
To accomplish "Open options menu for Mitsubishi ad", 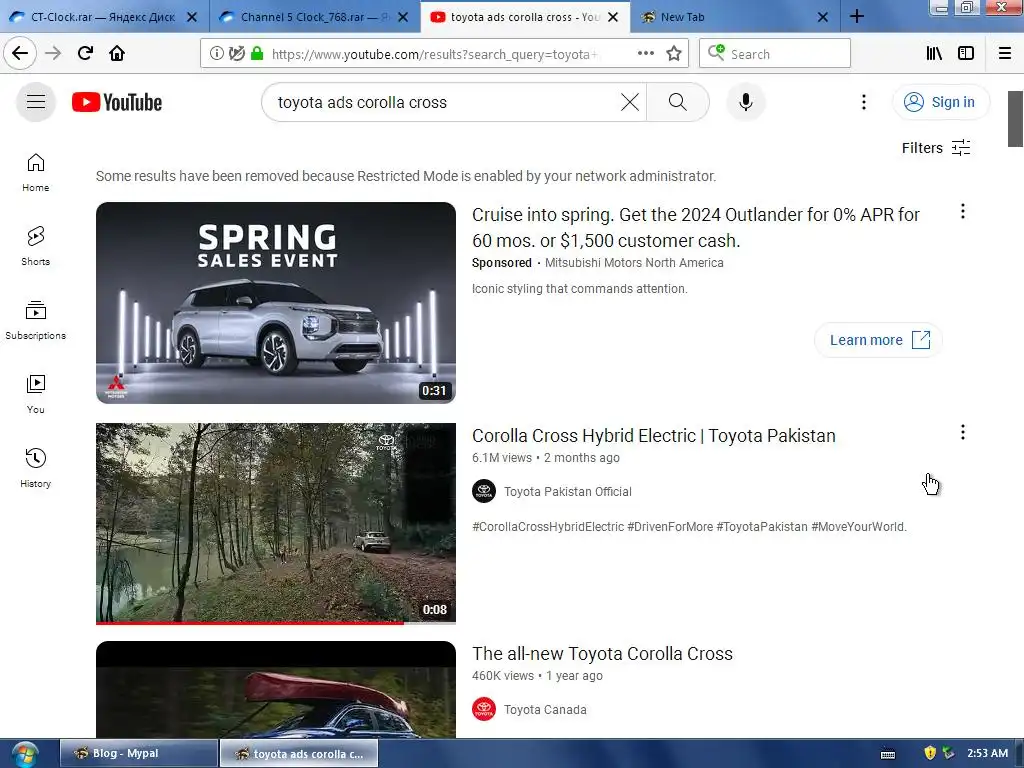I will (x=963, y=211).
